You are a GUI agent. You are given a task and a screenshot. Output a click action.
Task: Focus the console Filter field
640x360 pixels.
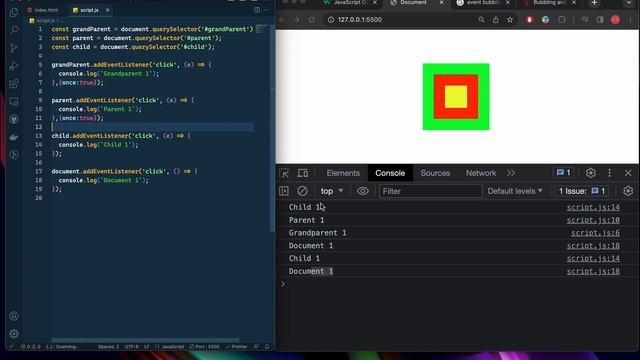pyautogui.click(x=430, y=191)
